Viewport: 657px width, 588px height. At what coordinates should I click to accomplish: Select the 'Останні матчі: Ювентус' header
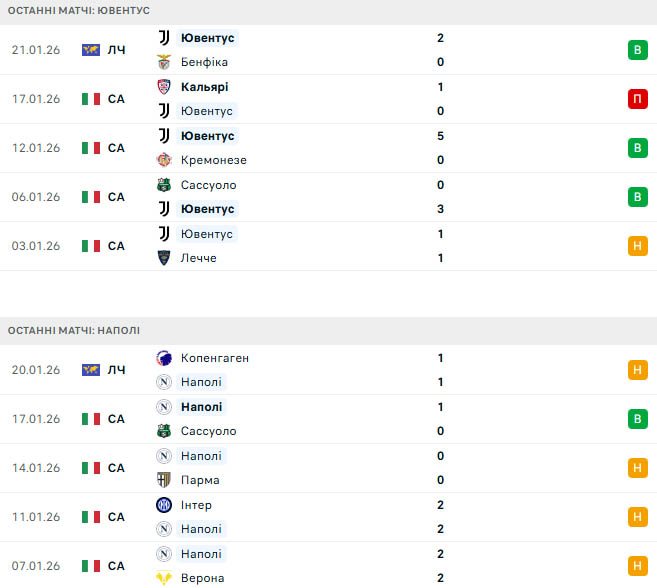pyautogui.click(x=78, y=10)
